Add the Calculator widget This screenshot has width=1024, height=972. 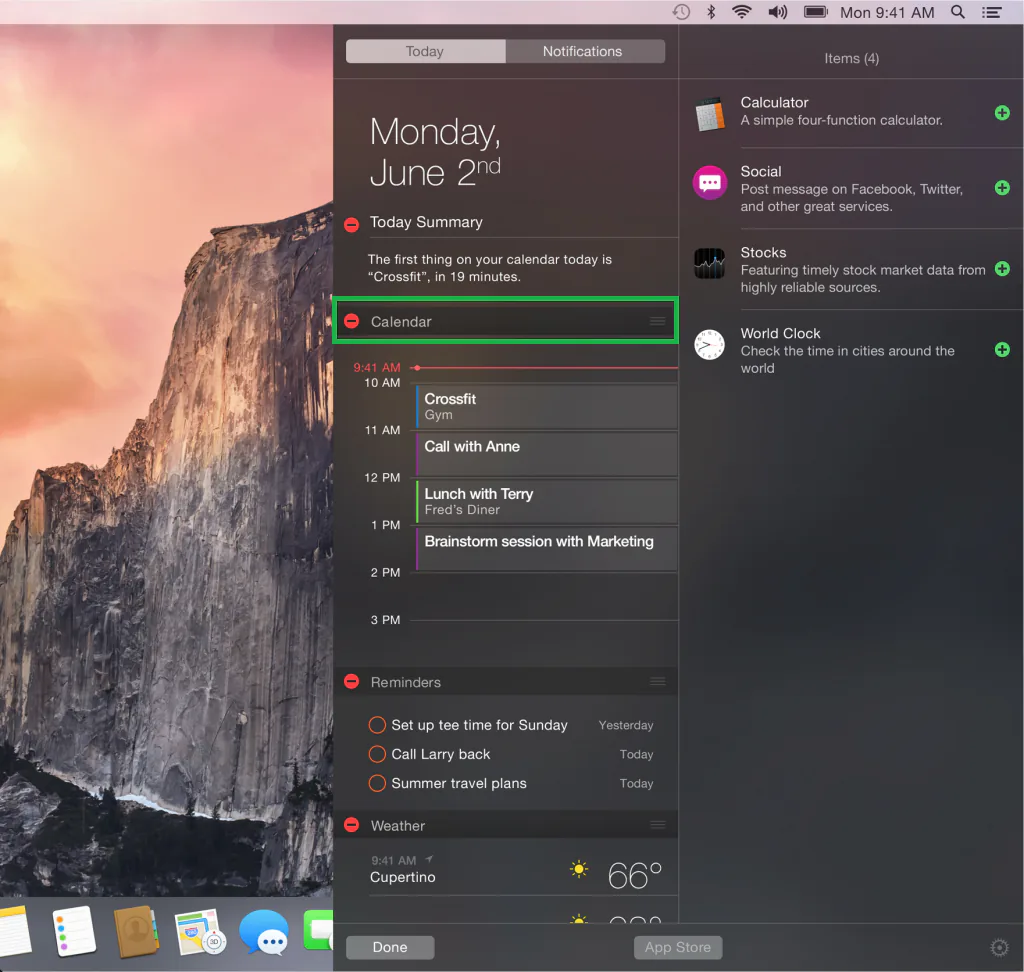tap(1002, 113)
